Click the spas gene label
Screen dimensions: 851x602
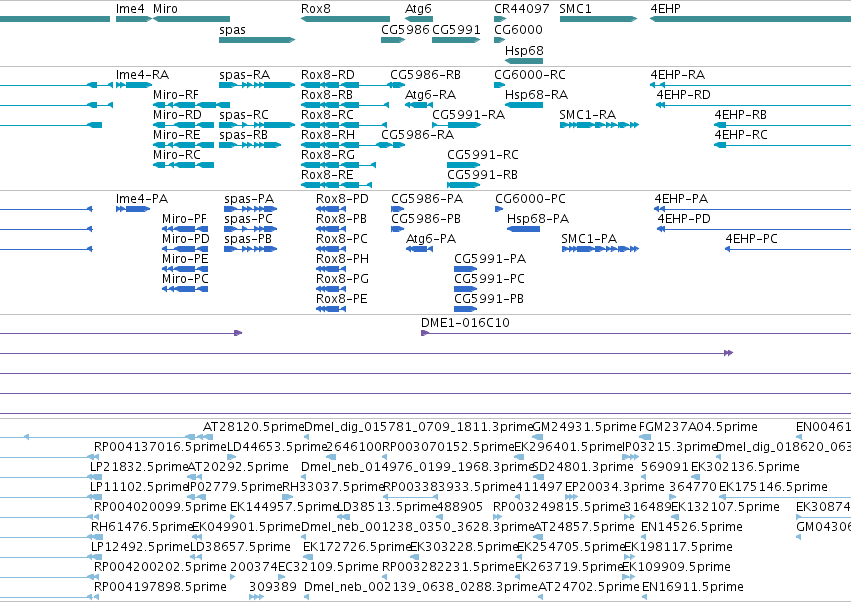point(232,30)
